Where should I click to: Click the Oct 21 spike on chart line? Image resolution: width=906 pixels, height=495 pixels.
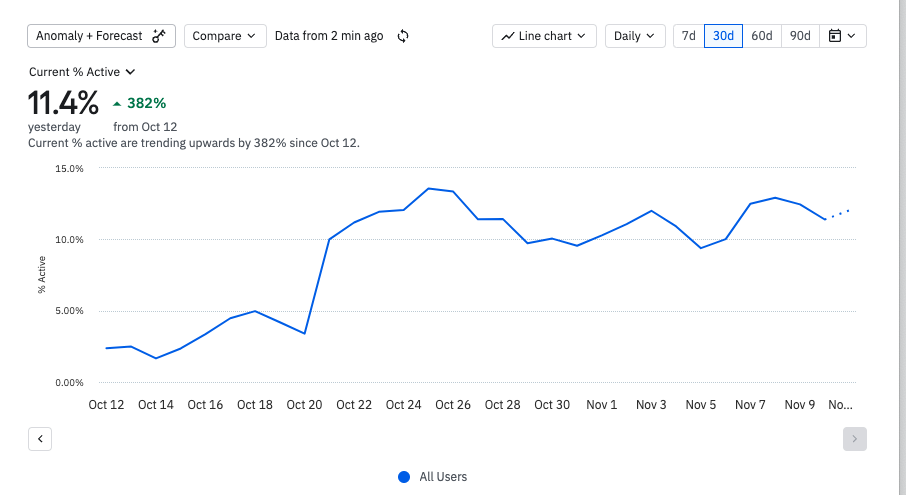point(329,240)
